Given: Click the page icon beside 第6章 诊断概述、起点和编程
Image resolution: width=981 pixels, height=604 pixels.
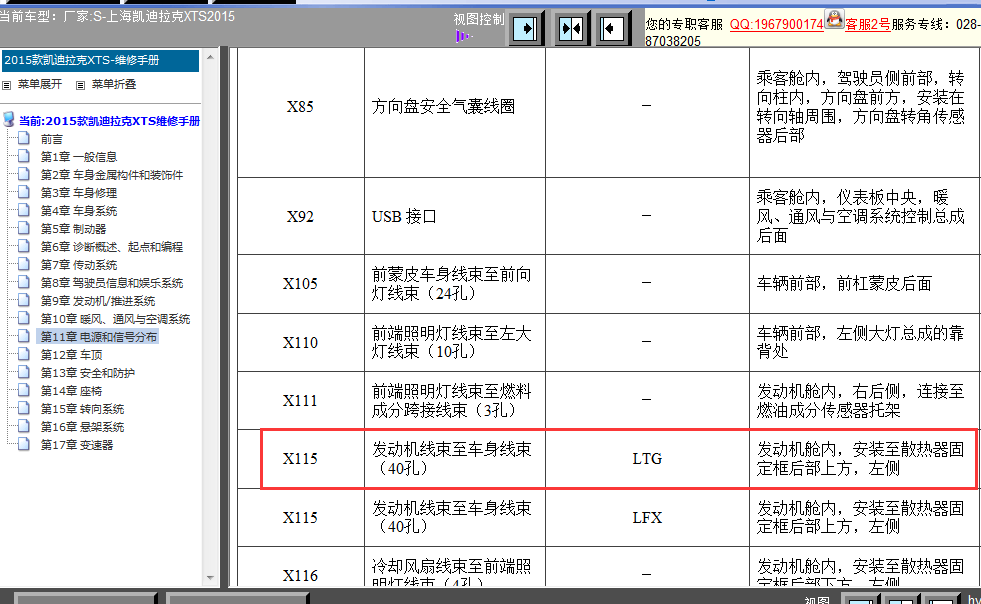Looking at the screenshot, I should pos(24,246).
